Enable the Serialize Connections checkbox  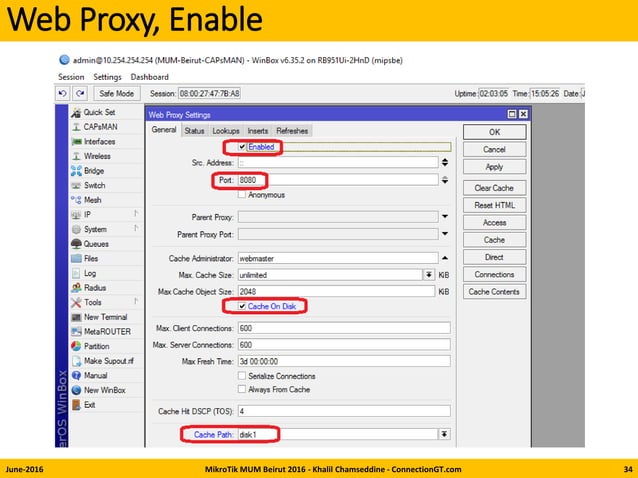[x=242, y=375]
